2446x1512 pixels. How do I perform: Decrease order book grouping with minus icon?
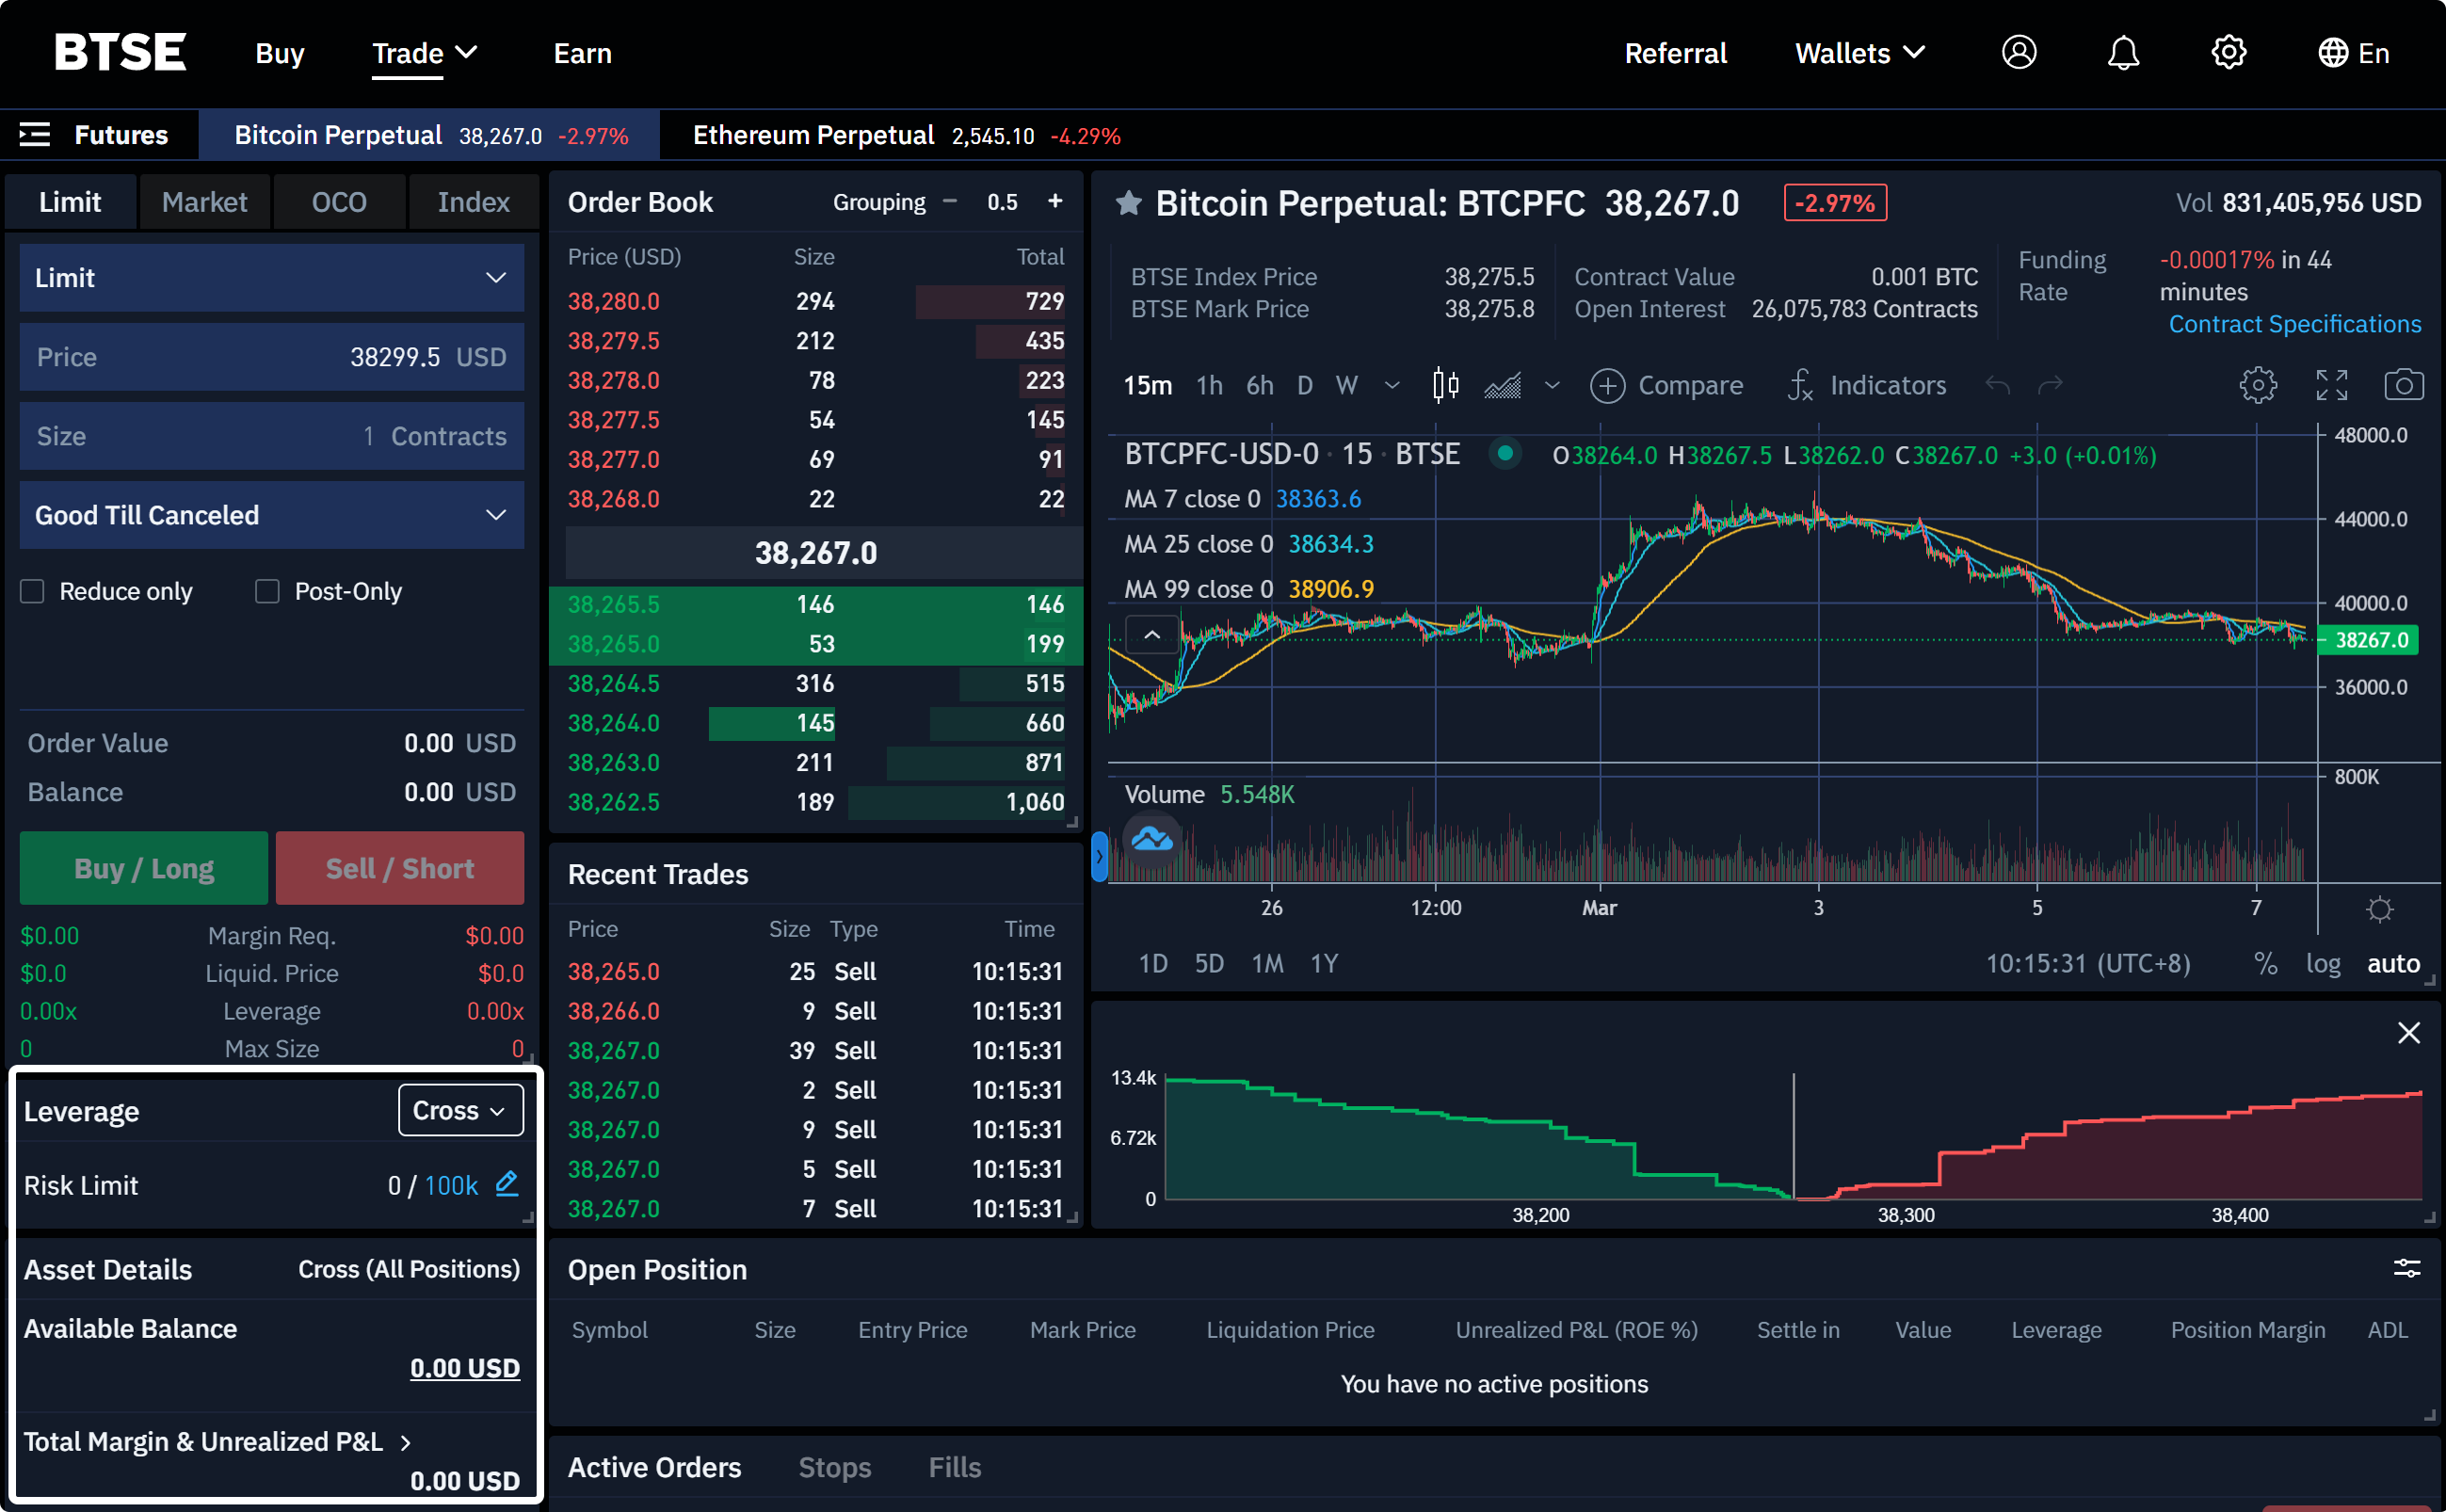[x=950, y=201]
